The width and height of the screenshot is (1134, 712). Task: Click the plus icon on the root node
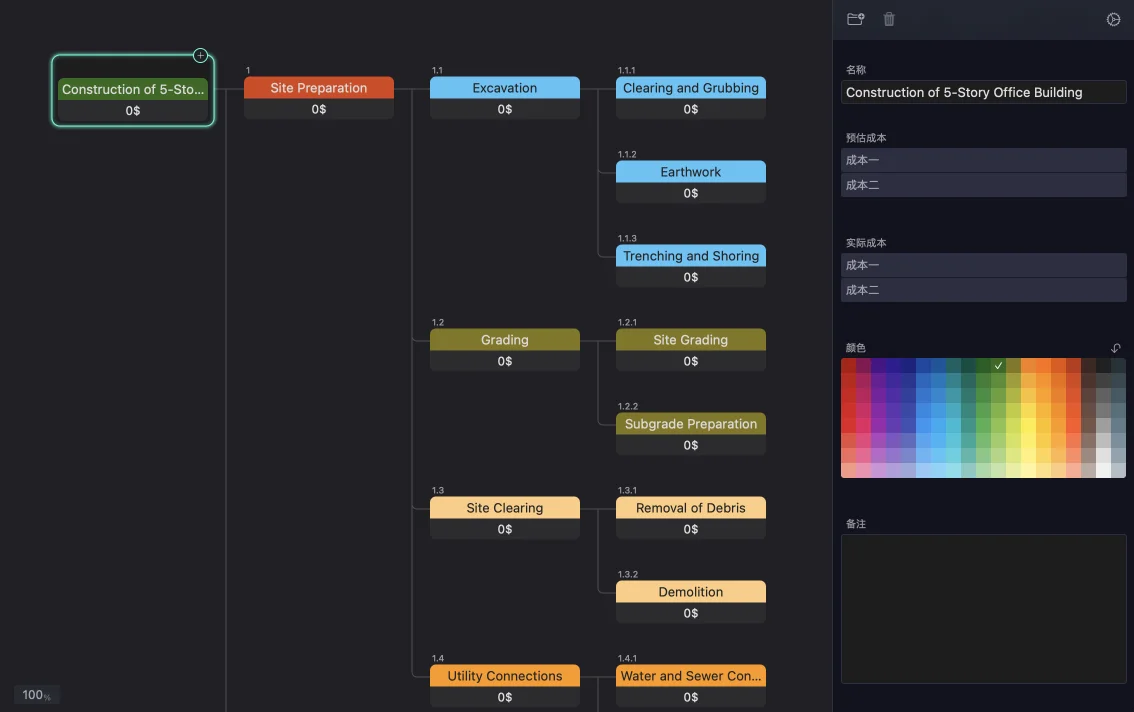(200, 56)
